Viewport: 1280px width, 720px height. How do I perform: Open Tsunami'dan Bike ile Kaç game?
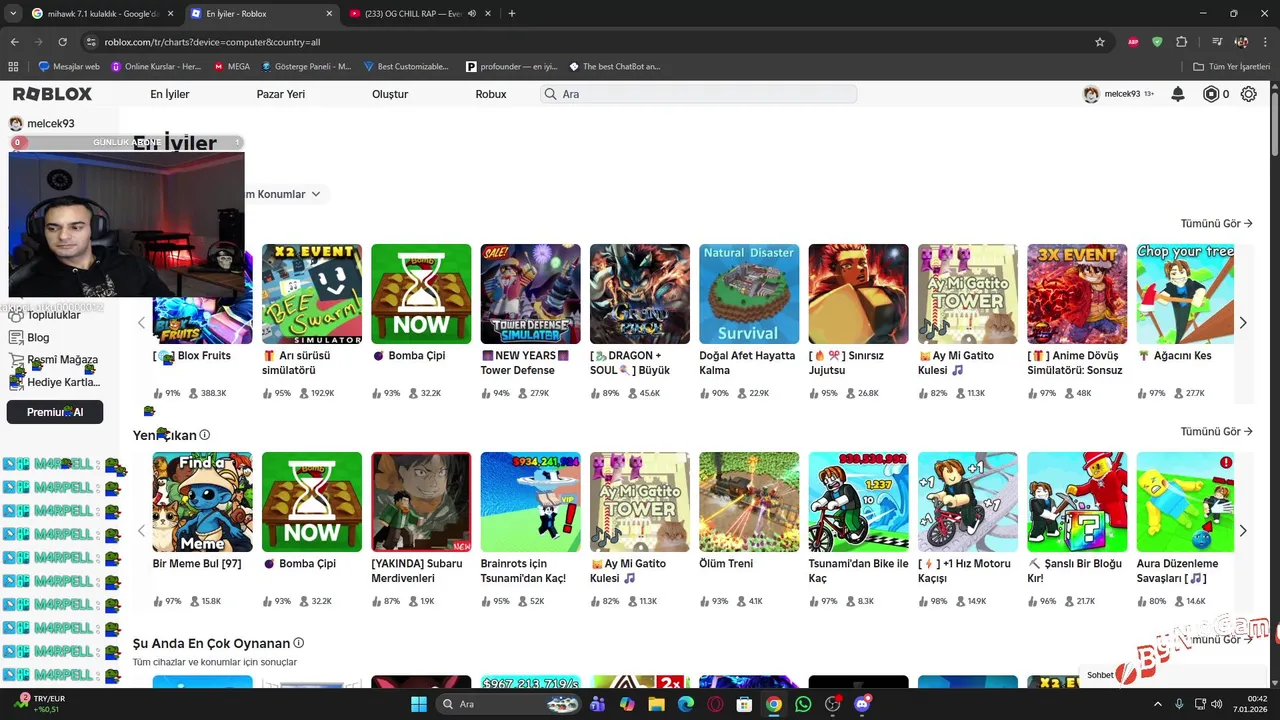click(858, 502)
